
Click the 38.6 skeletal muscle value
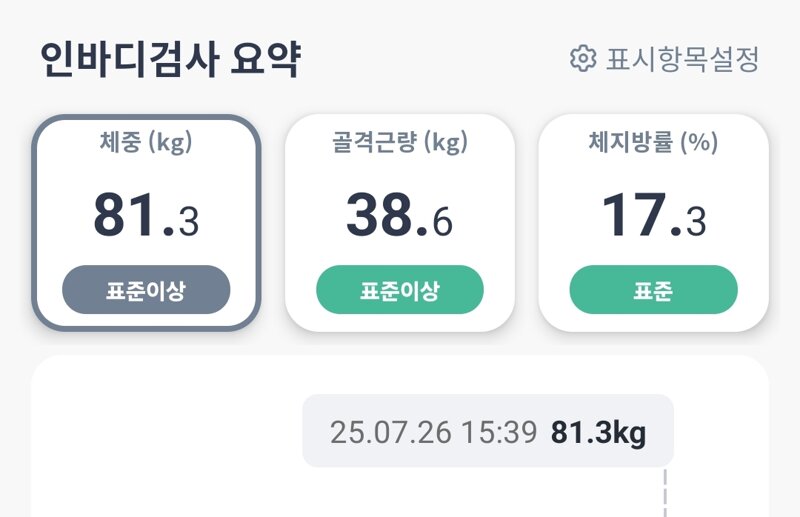point(399,214)
